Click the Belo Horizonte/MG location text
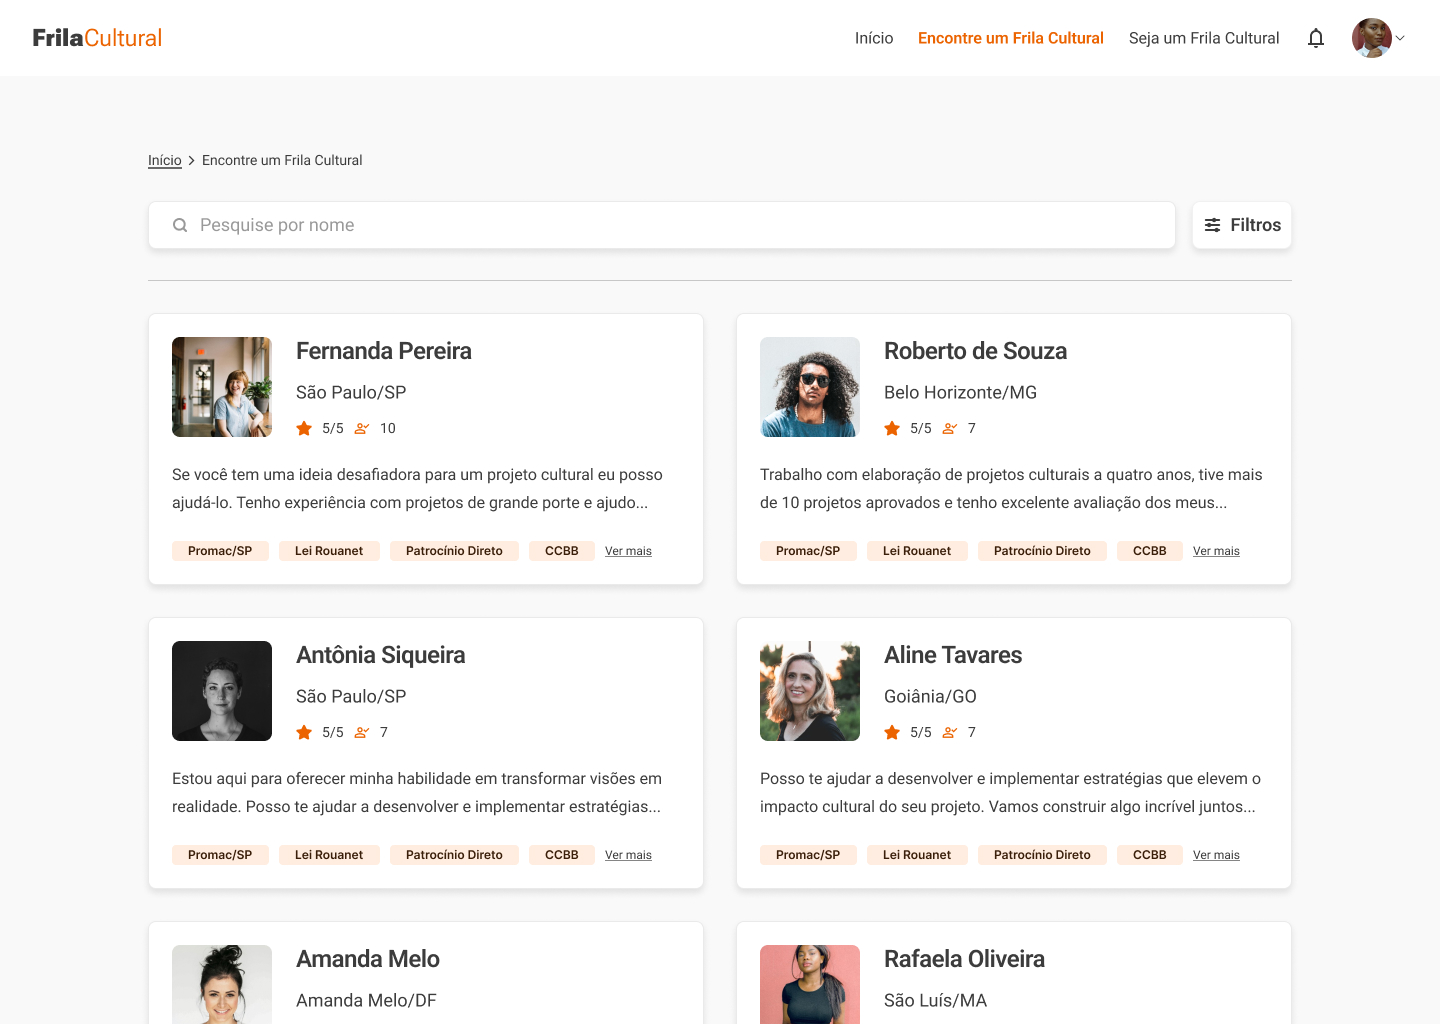The image size is (1440, 1024). pos(960,392)
